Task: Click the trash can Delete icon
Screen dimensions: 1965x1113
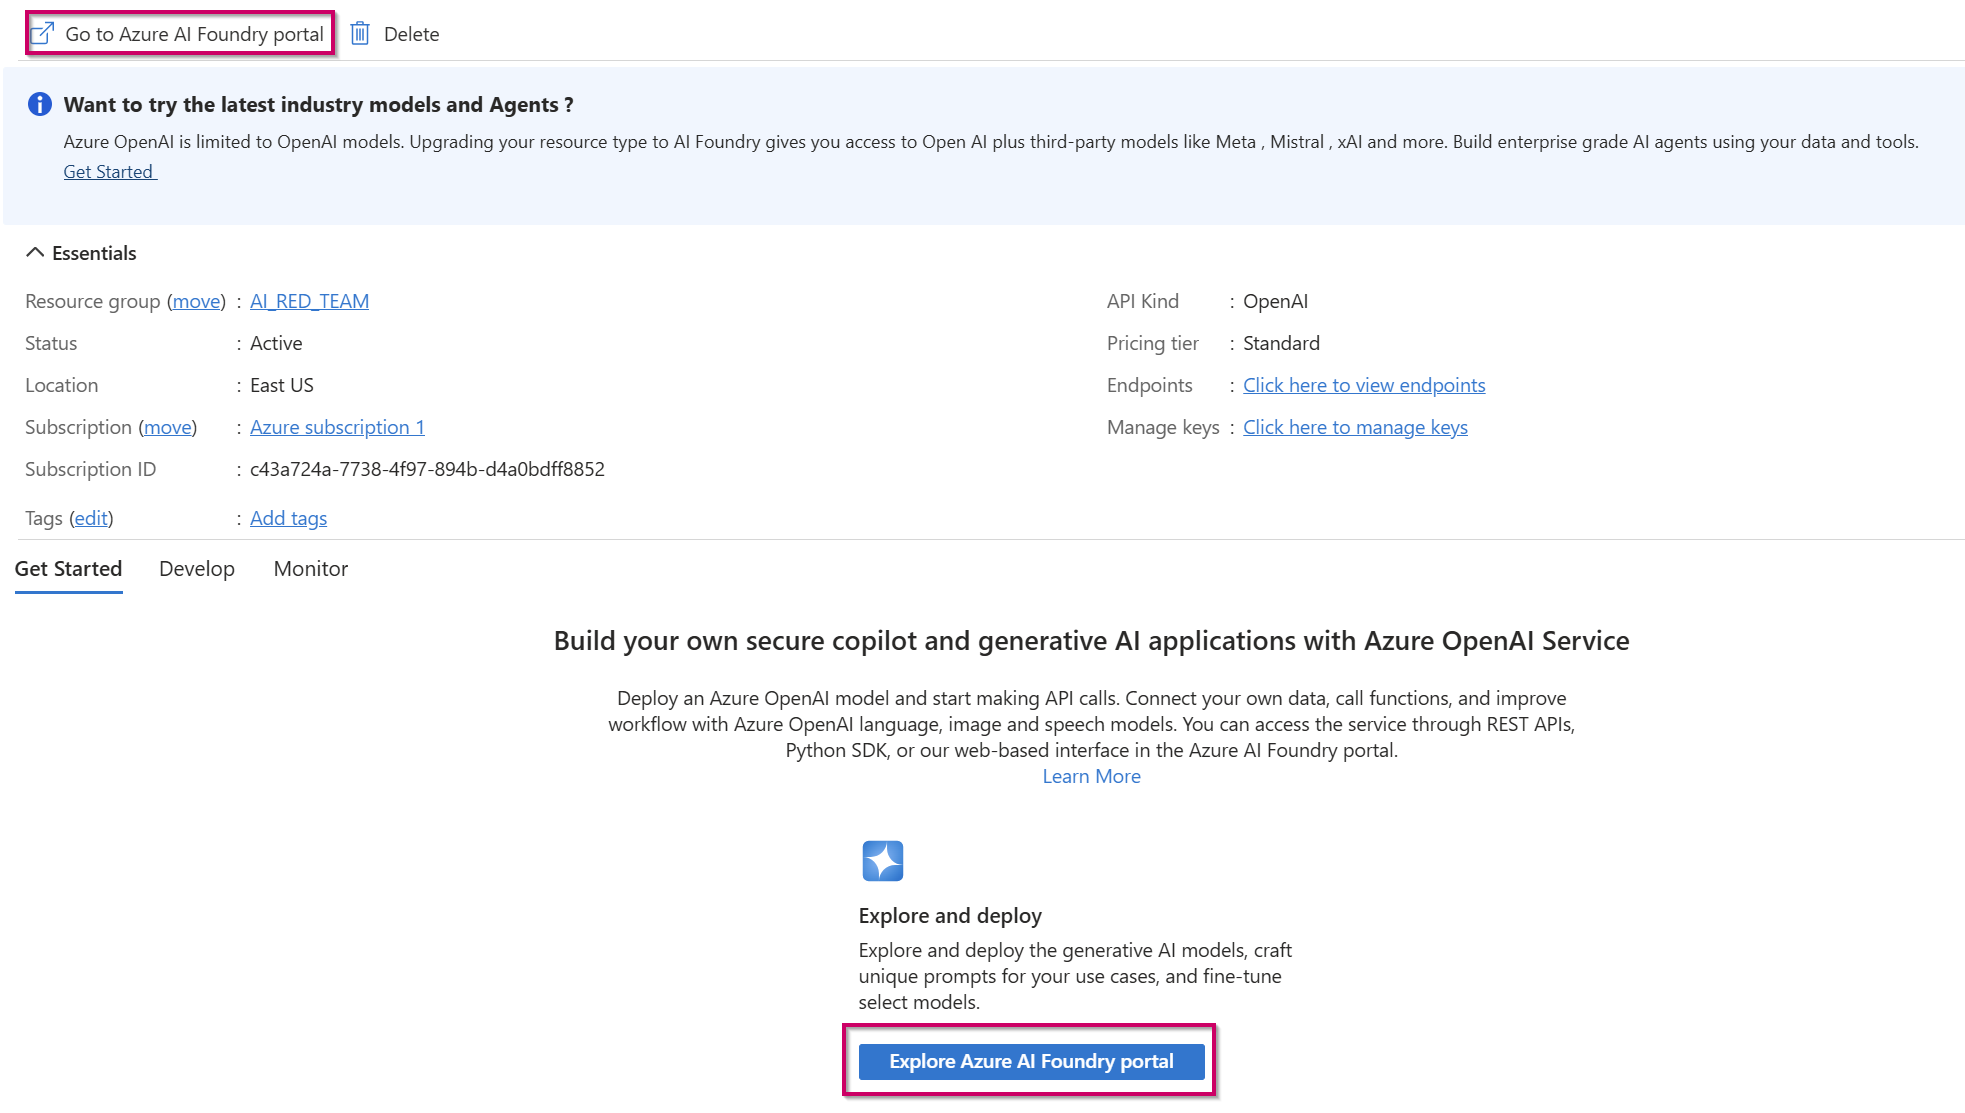Action: 360,34
